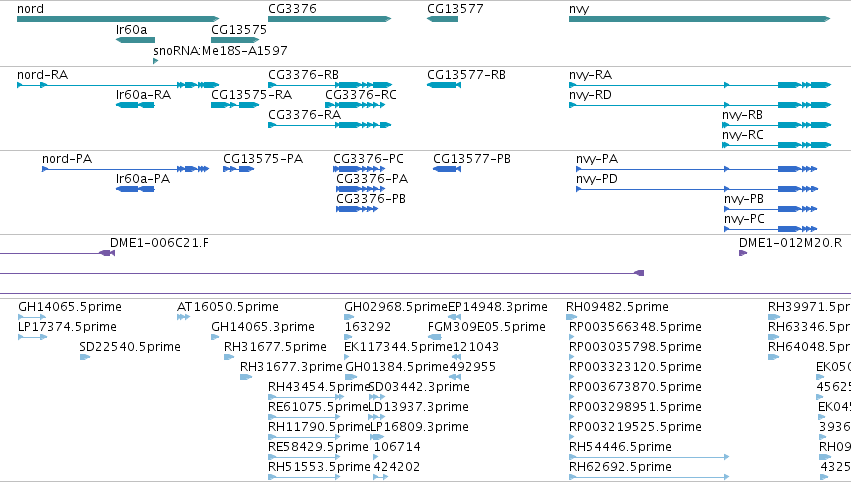Click the nord gene label
This screenshot has height=482, width=851.
coord(30,9)
